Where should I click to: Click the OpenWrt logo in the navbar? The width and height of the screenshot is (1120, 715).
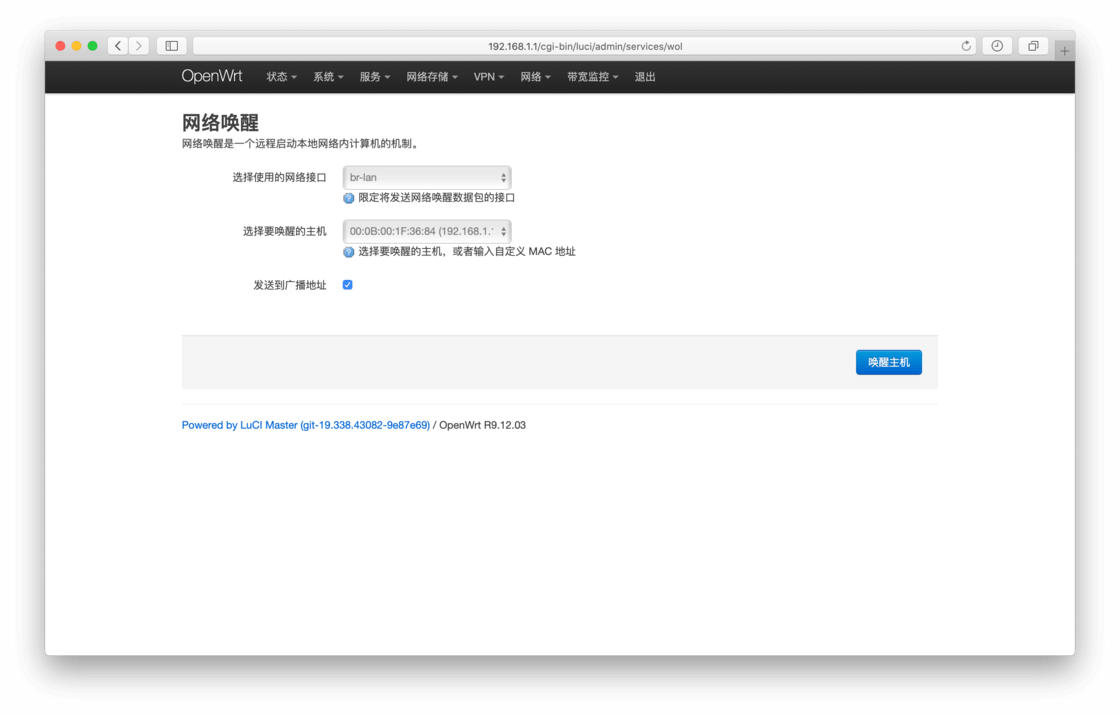(212, 76)
